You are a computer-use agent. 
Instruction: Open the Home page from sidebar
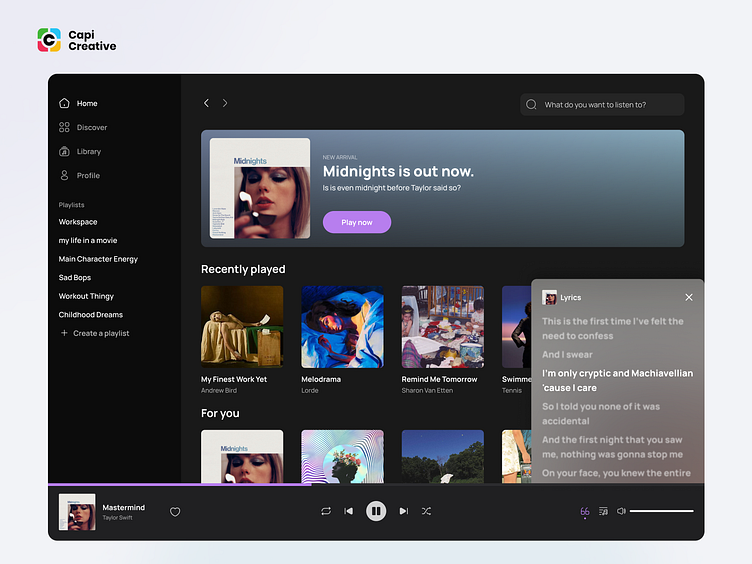point(78,103)
